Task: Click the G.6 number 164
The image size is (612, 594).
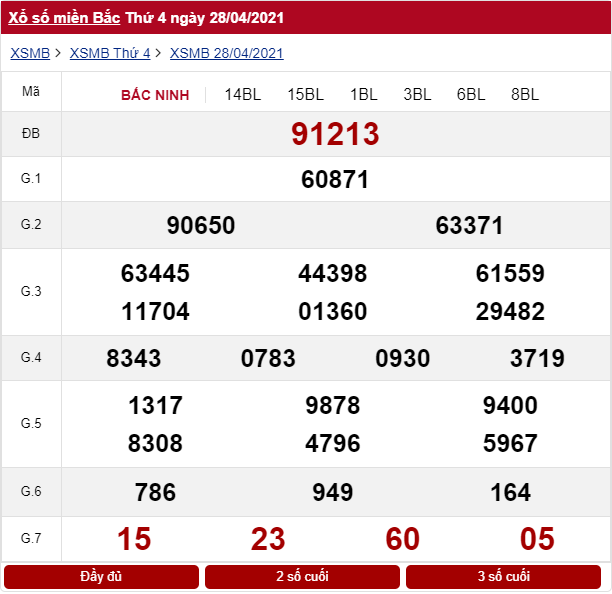Action: 510,492
